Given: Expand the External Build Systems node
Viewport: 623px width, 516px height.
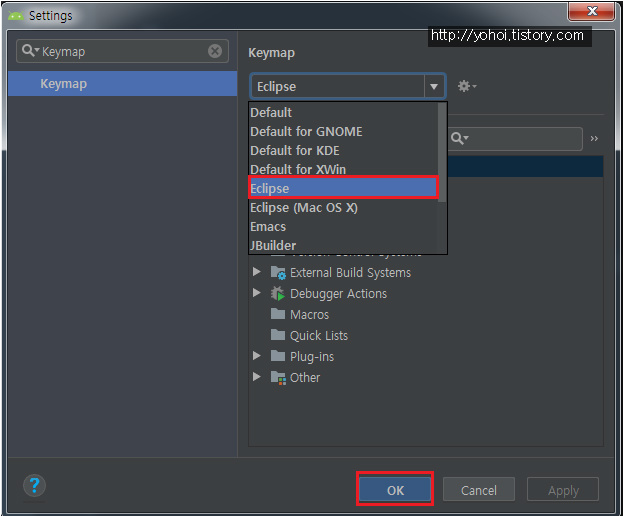Looking at the screenshot, I should click(257, 272).
